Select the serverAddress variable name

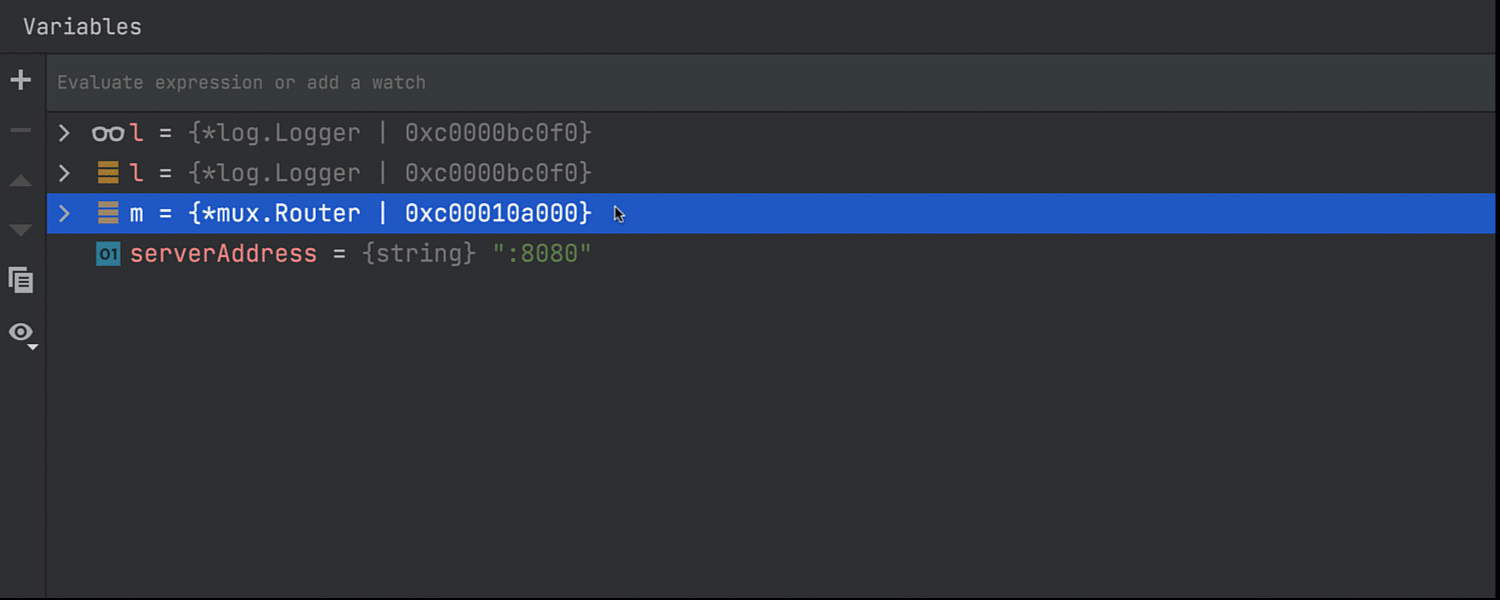(223, 254)
